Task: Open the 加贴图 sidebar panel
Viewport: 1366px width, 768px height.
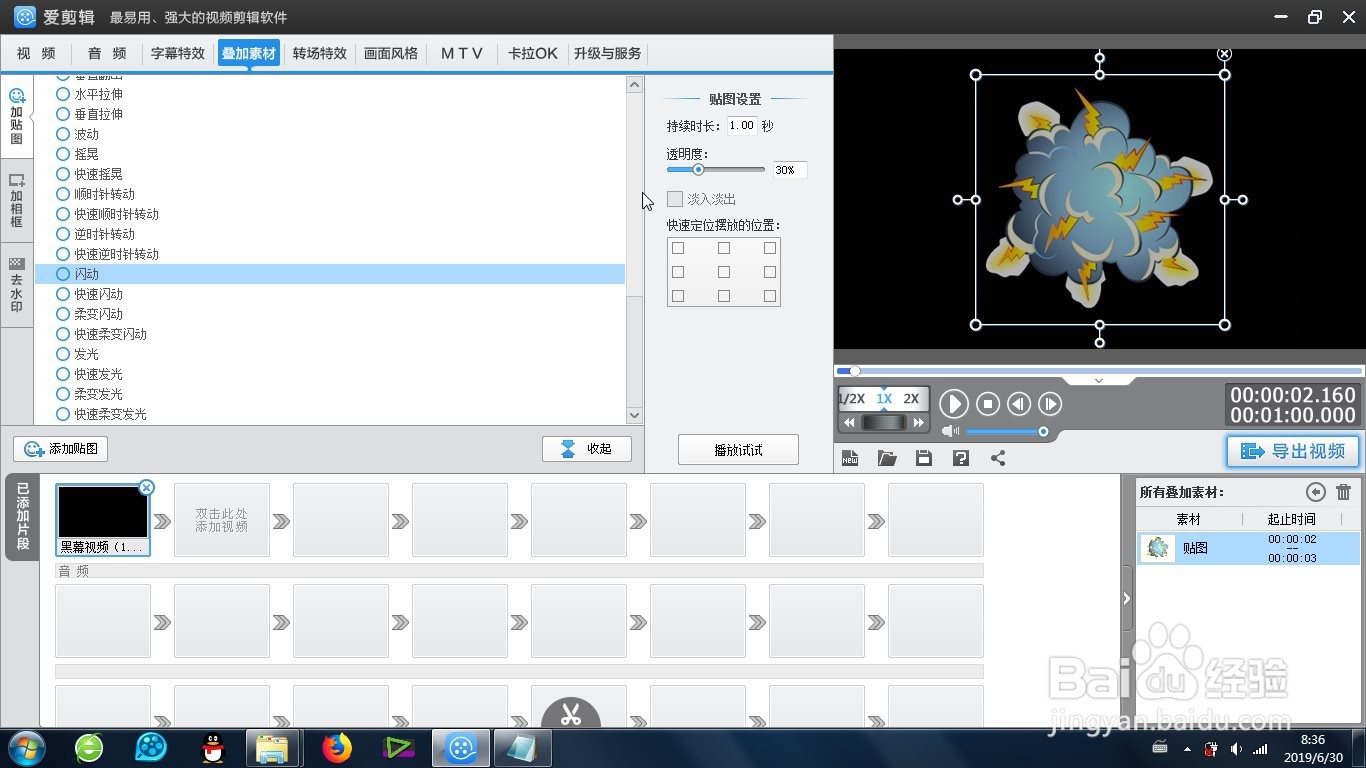Action: pos(16,116)
